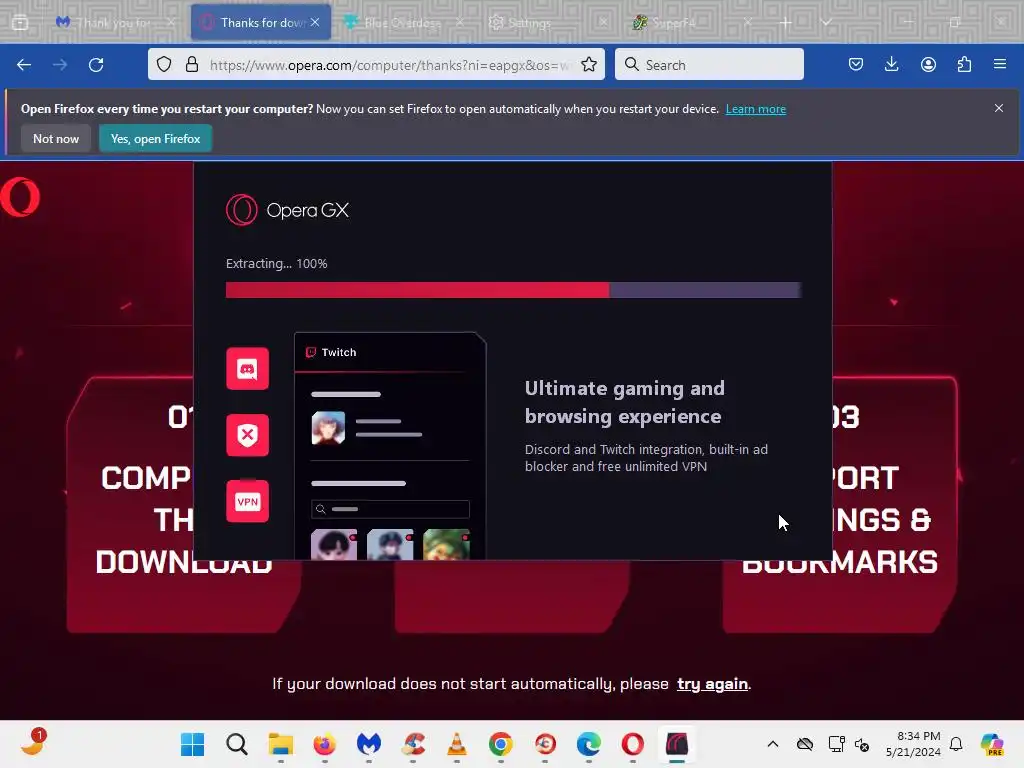The image size is (1024, 768).
Task: Expand the list all tabs chevron
Action: 826,22
